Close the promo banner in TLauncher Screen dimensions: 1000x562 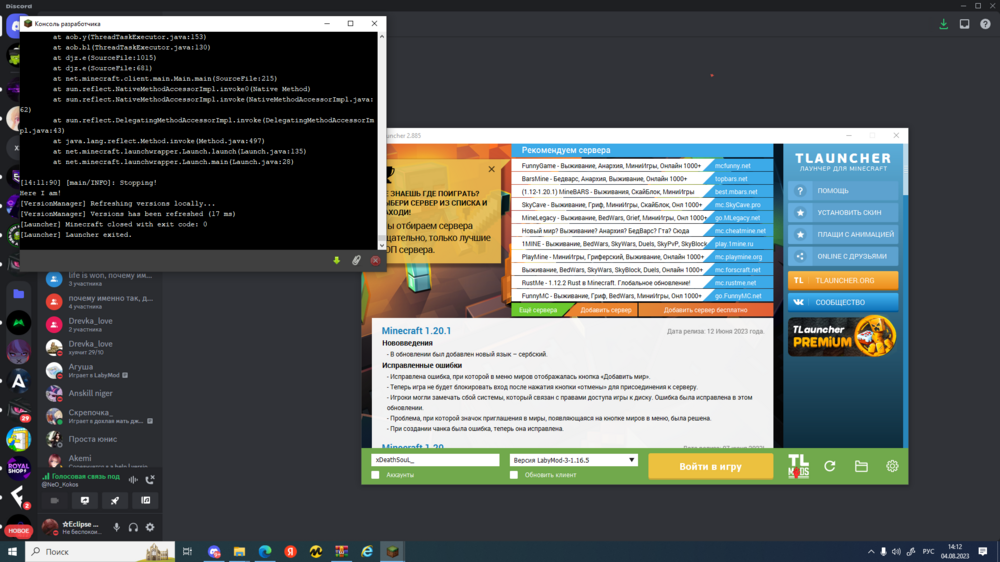pyautogui.click(x=491, y=169)
